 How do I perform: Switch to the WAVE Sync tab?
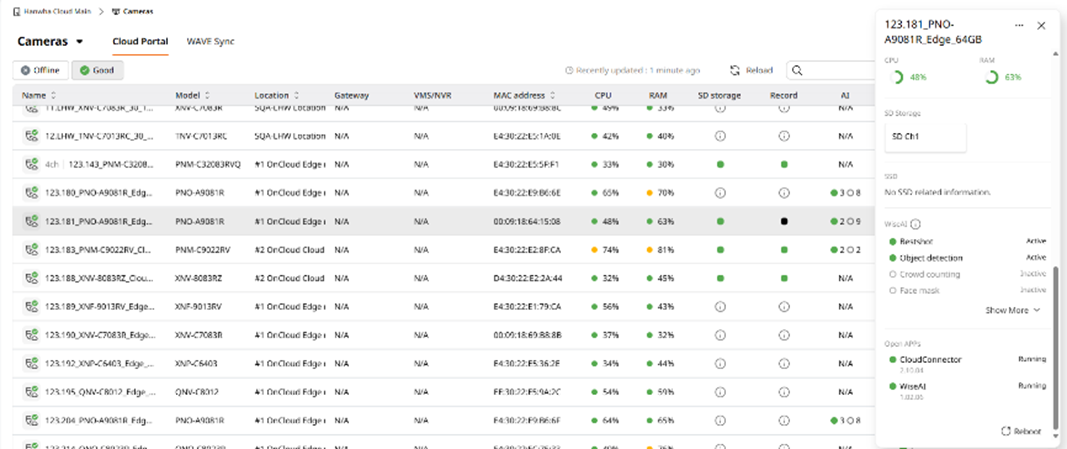pos(210,42)
